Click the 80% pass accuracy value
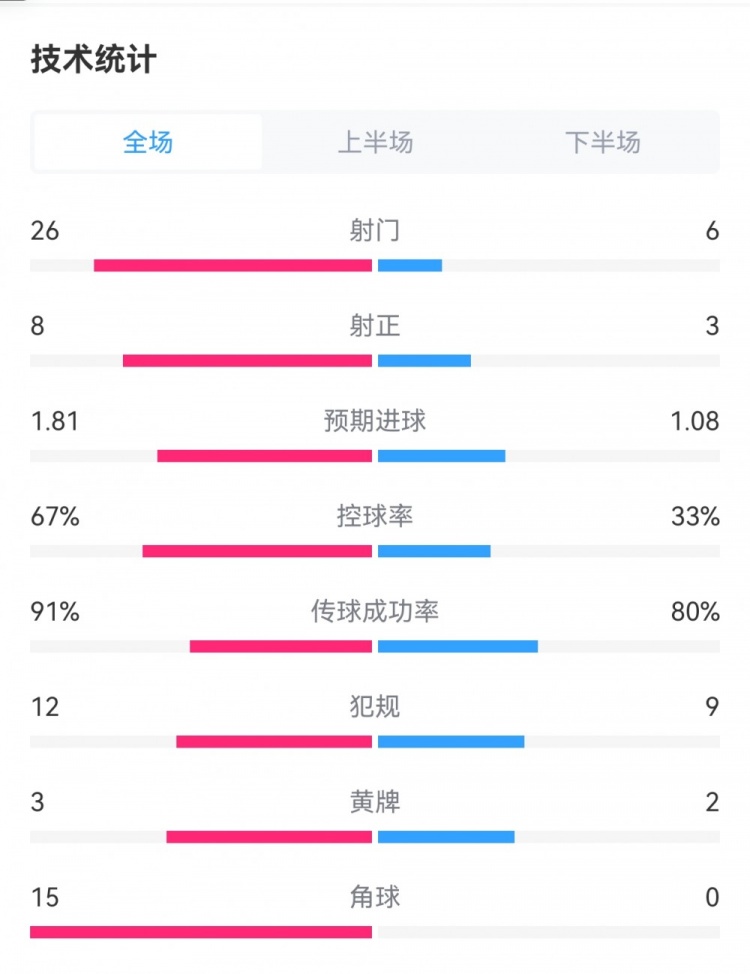750x974 pixels. pos(696,611)
